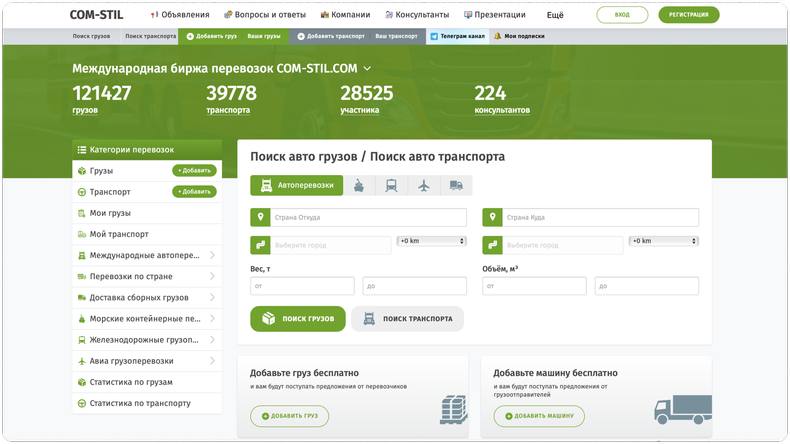Click location pin icon beside Страна Куда
790x444 pixels.
(x=492, y=218)
